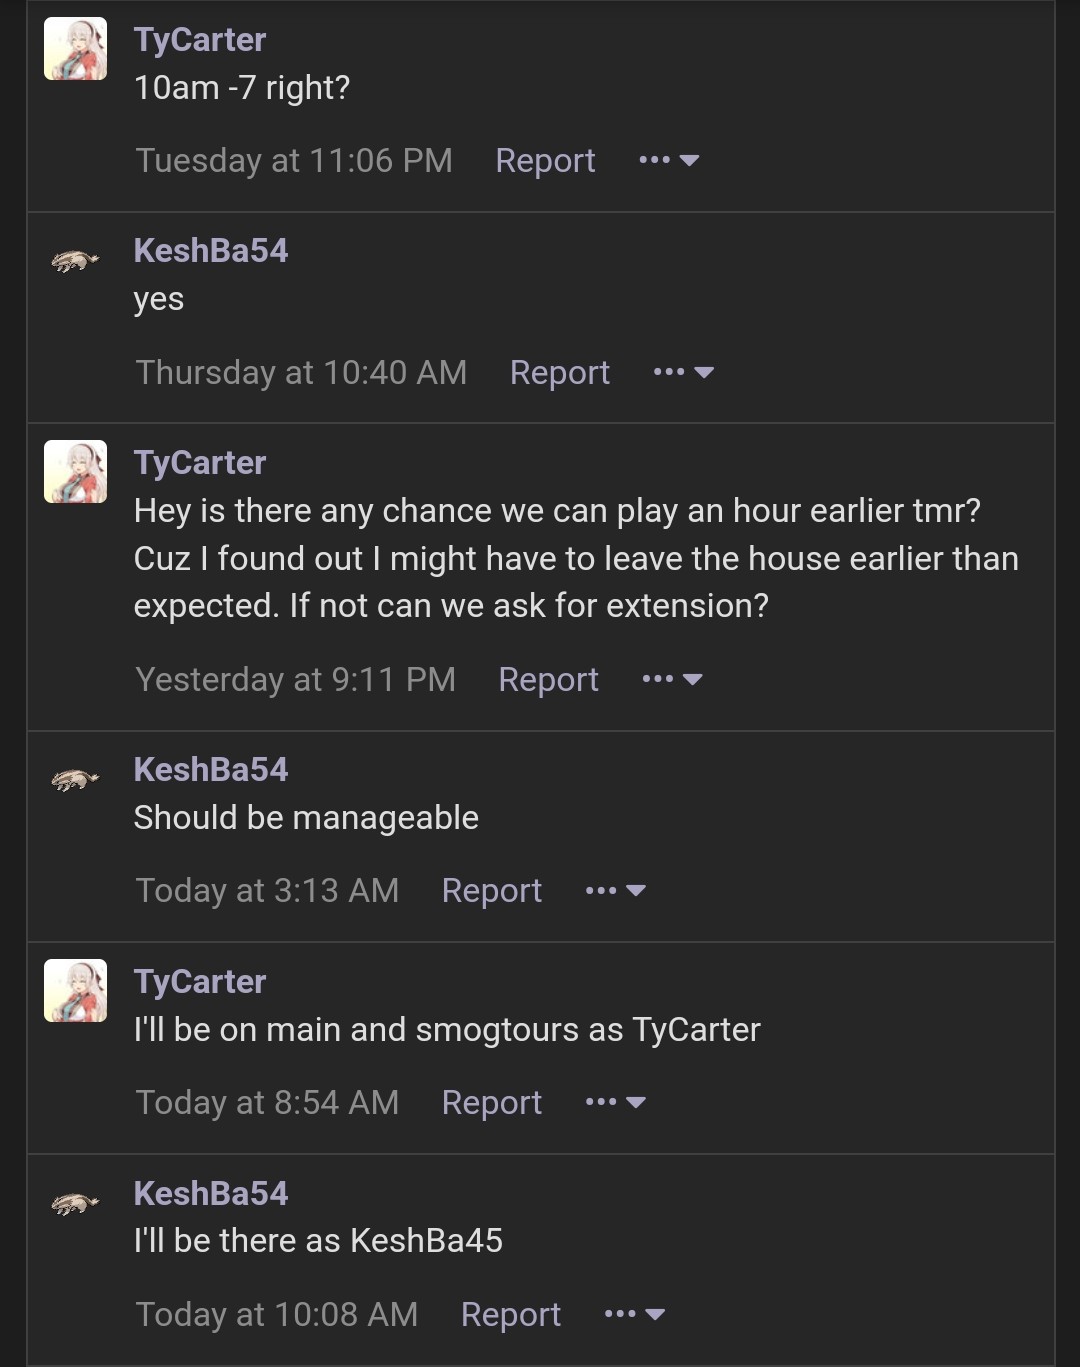Open the options dropdown on Today 3:13 AM post

click(616, 890)
